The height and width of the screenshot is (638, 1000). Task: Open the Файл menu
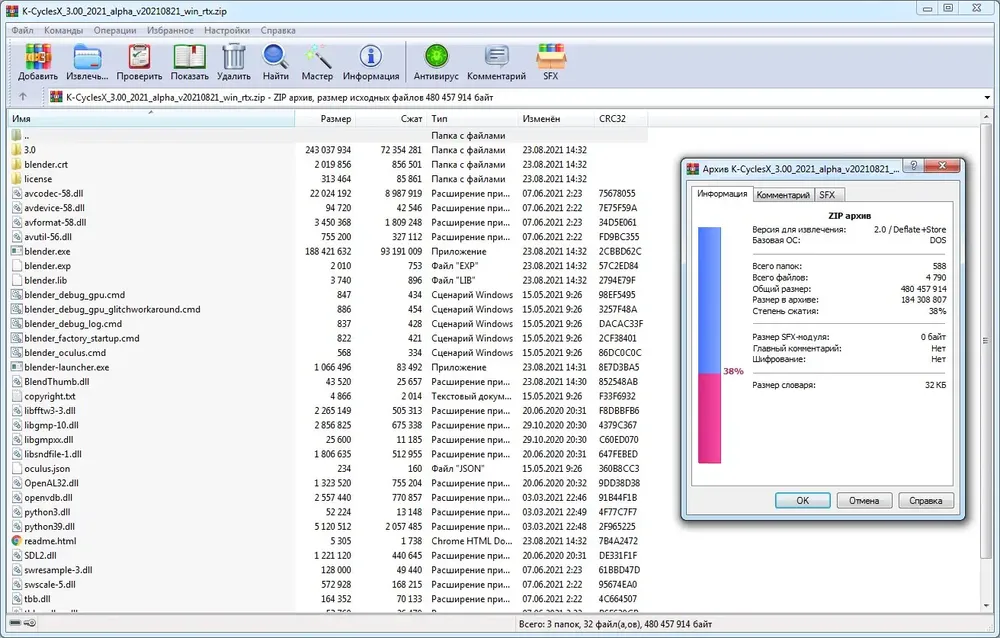pyautogui.click(x=22, y=30)
